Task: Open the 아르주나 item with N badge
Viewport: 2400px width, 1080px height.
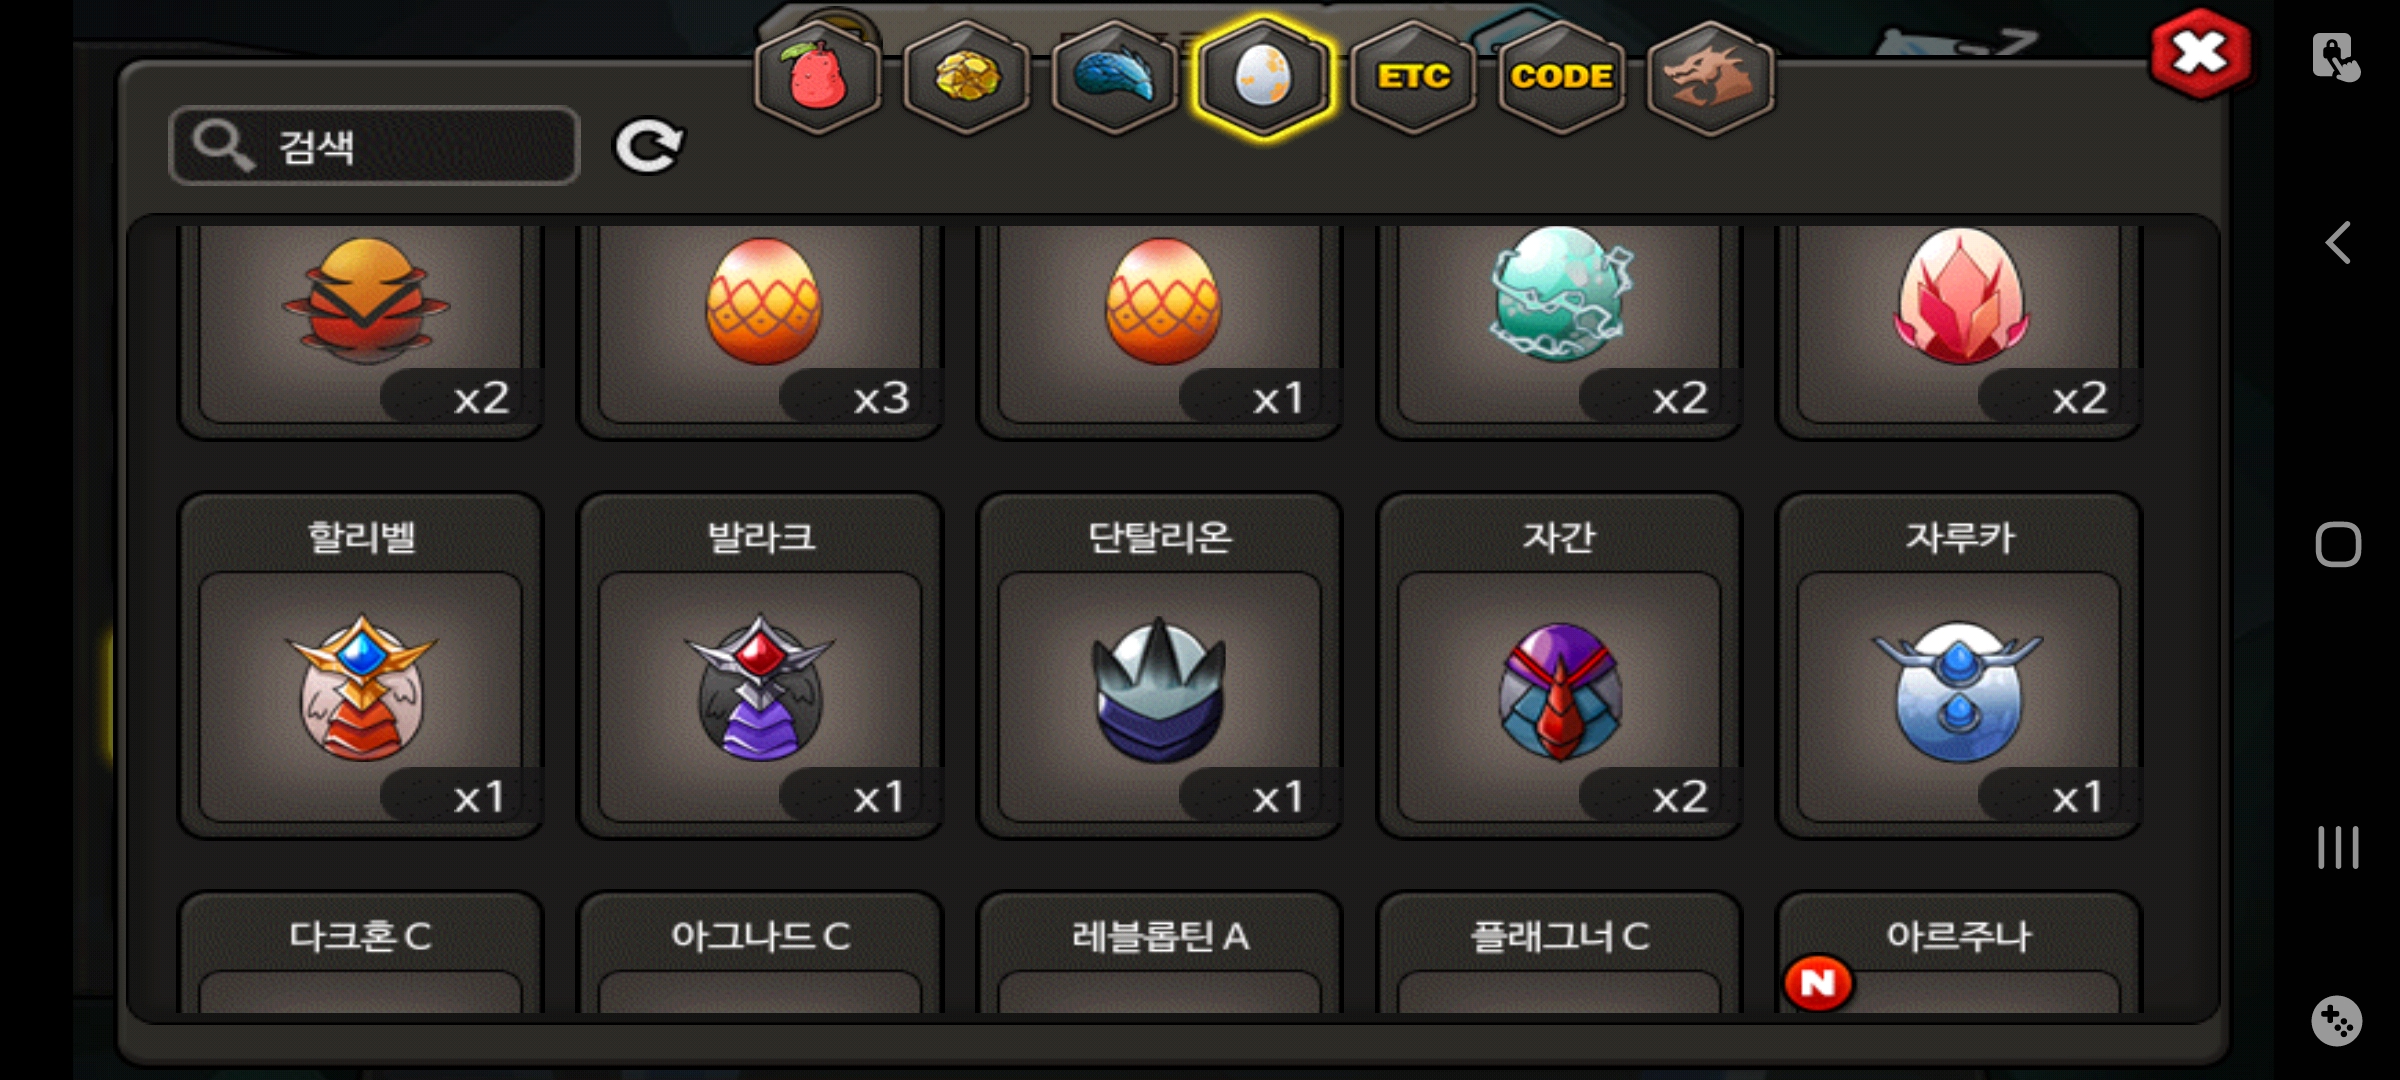Action: coord(1959,952)
